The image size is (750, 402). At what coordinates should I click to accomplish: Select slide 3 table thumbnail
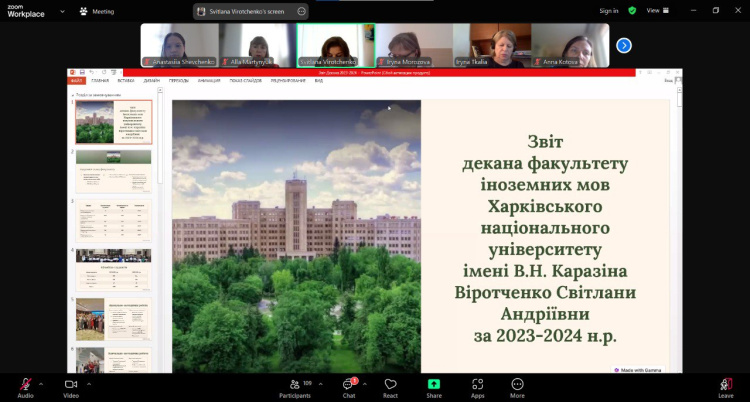coord(114,221)
